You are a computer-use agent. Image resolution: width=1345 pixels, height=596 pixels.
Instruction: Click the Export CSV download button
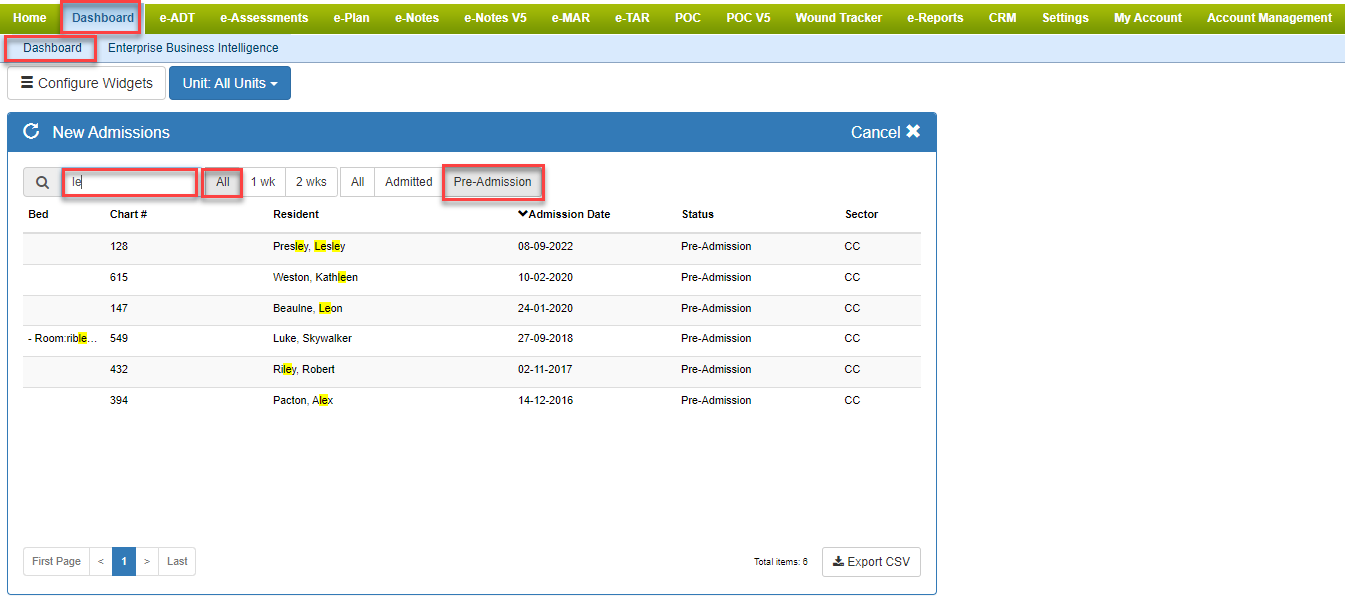coord(871,562)
